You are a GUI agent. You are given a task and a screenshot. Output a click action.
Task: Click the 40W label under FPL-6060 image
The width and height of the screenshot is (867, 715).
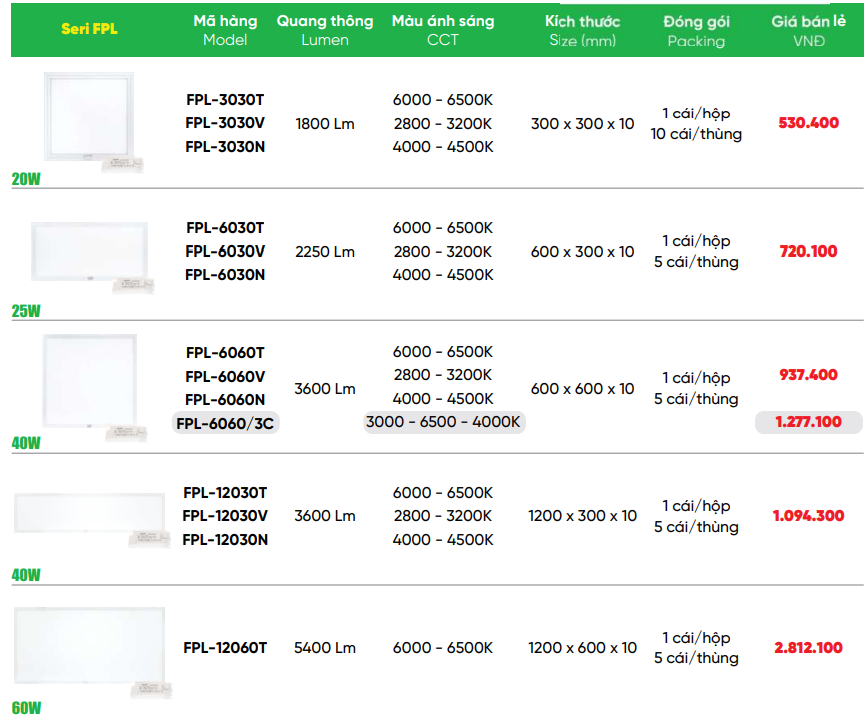pyautogui.click(x=26, y=443)
